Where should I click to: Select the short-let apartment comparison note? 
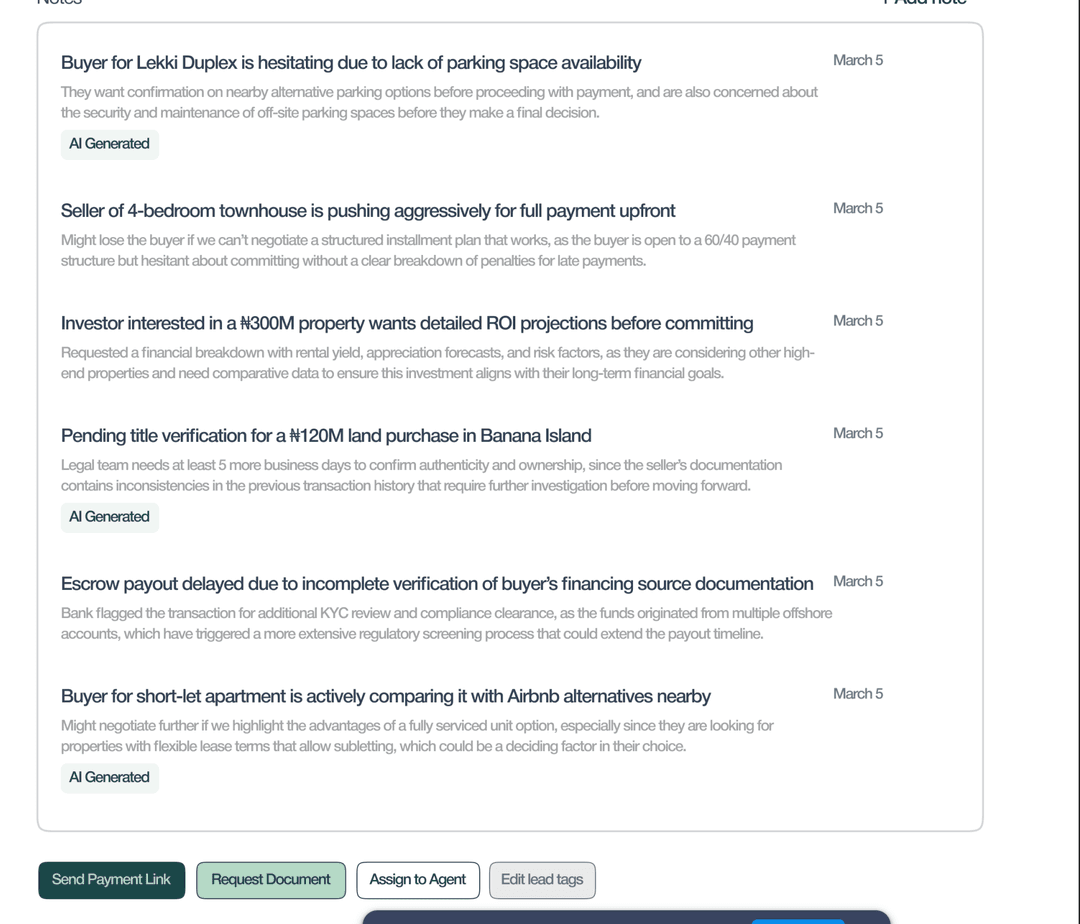click(385, 696)
